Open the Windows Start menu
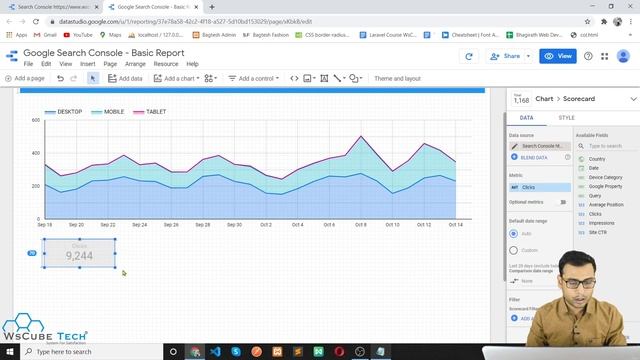Screen dimensions: 640x360 pyautogui.click(x=10, y=351)
